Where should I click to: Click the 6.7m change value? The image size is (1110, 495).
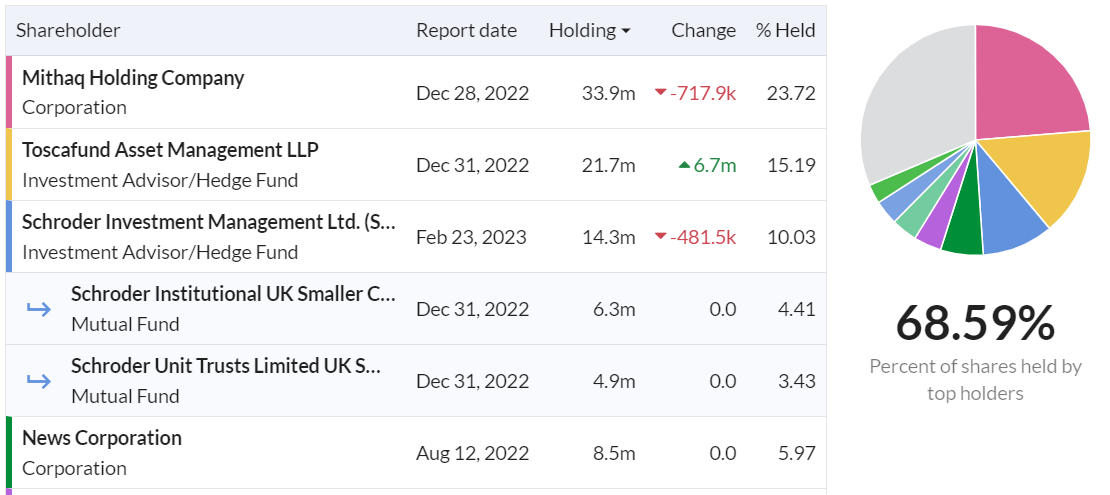715,165
